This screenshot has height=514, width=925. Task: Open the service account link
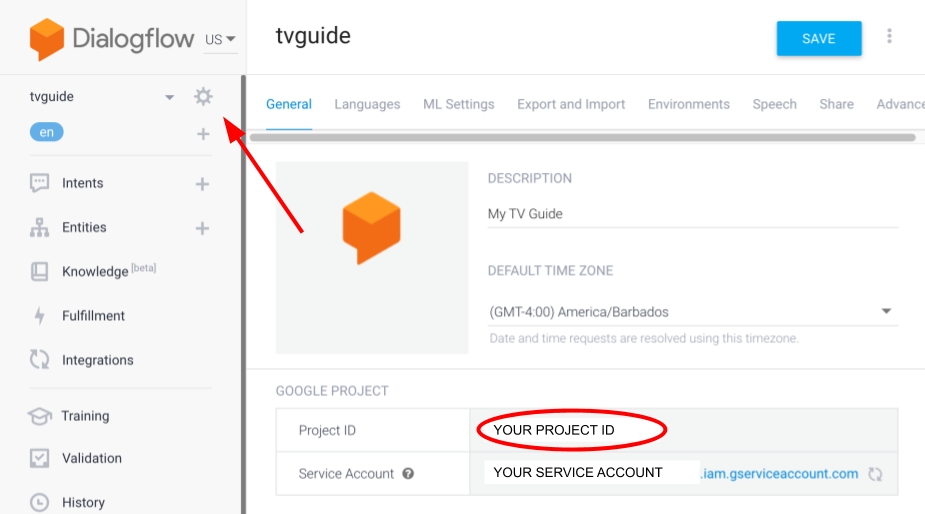click(779, 474)
